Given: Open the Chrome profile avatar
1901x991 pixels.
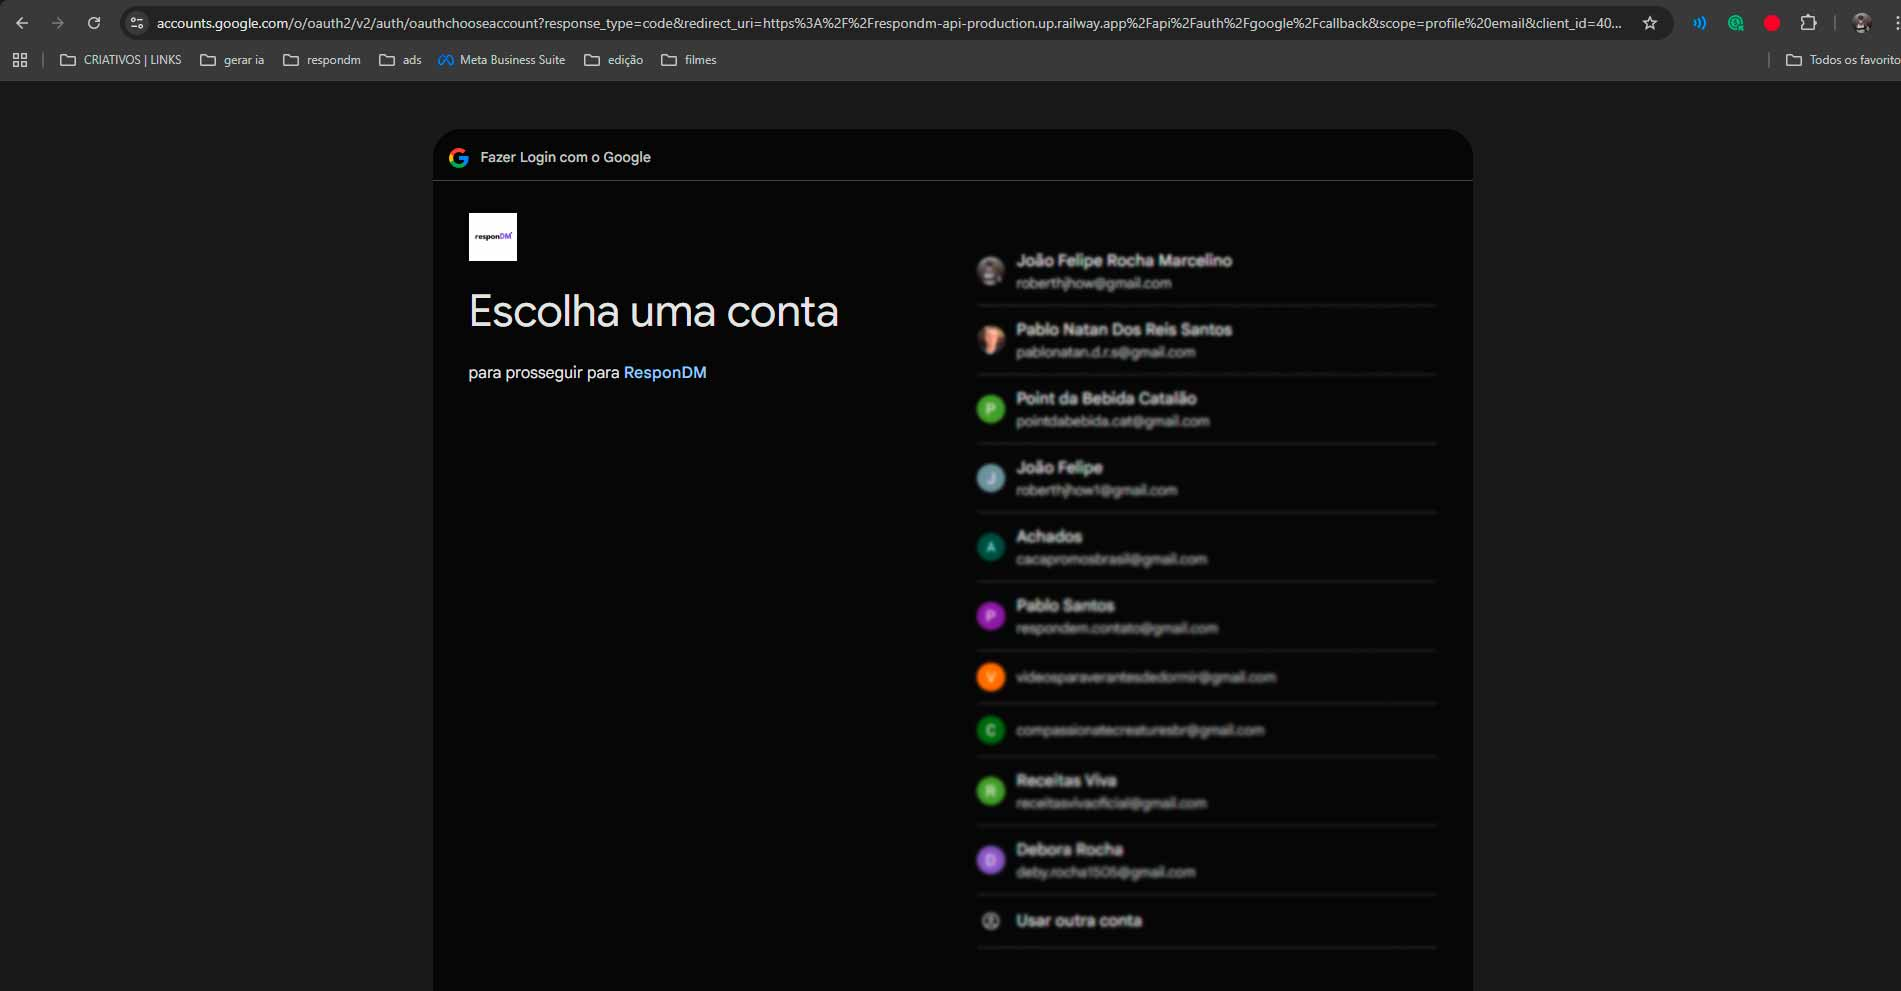Looking at the screenshot, I should click(x=1861, y=23).
